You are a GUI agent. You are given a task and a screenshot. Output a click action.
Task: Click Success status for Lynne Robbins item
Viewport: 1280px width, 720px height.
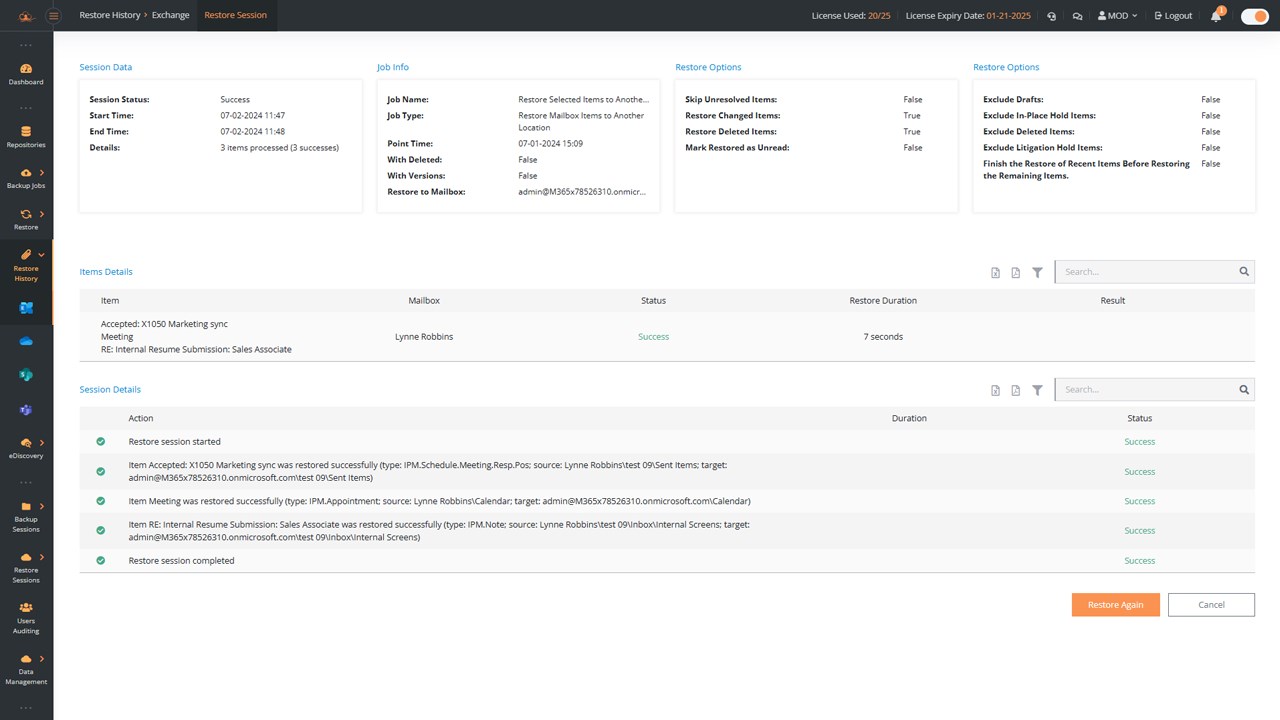(653, 337)
